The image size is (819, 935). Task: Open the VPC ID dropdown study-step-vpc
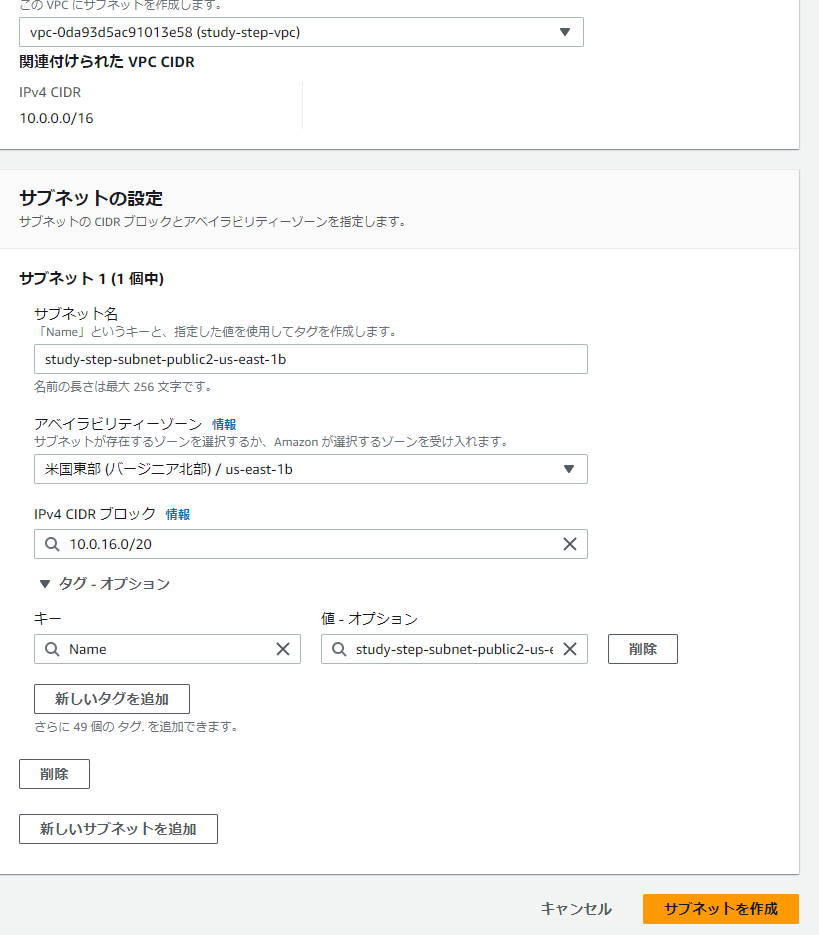[x=301, y=32]
